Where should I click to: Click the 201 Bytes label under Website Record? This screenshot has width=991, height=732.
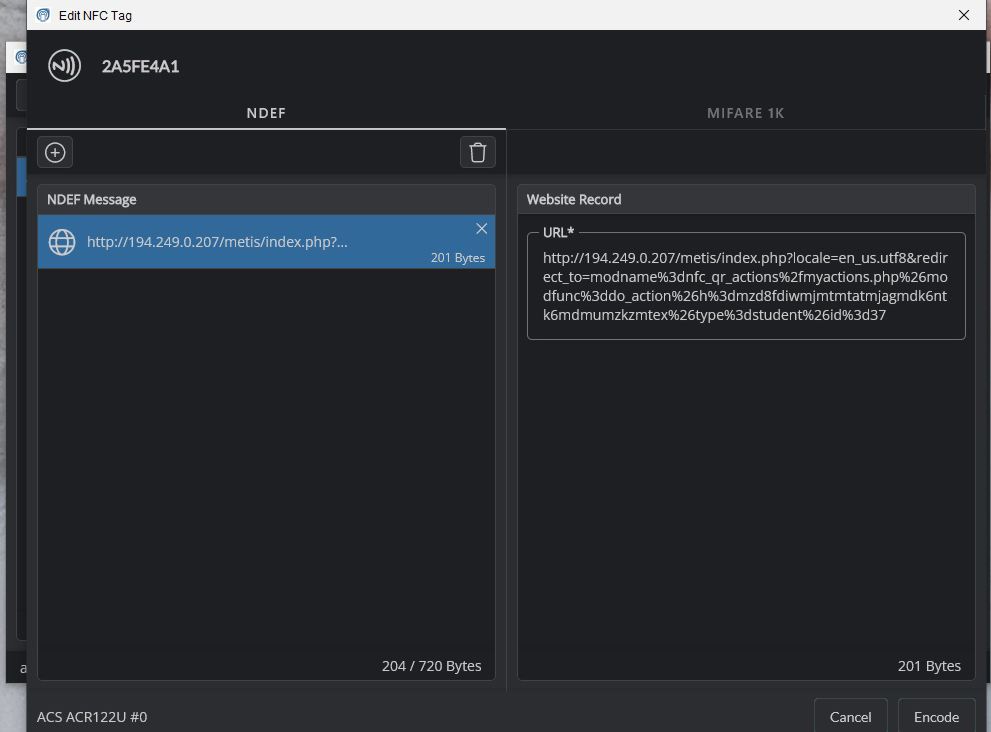(929, 666)
